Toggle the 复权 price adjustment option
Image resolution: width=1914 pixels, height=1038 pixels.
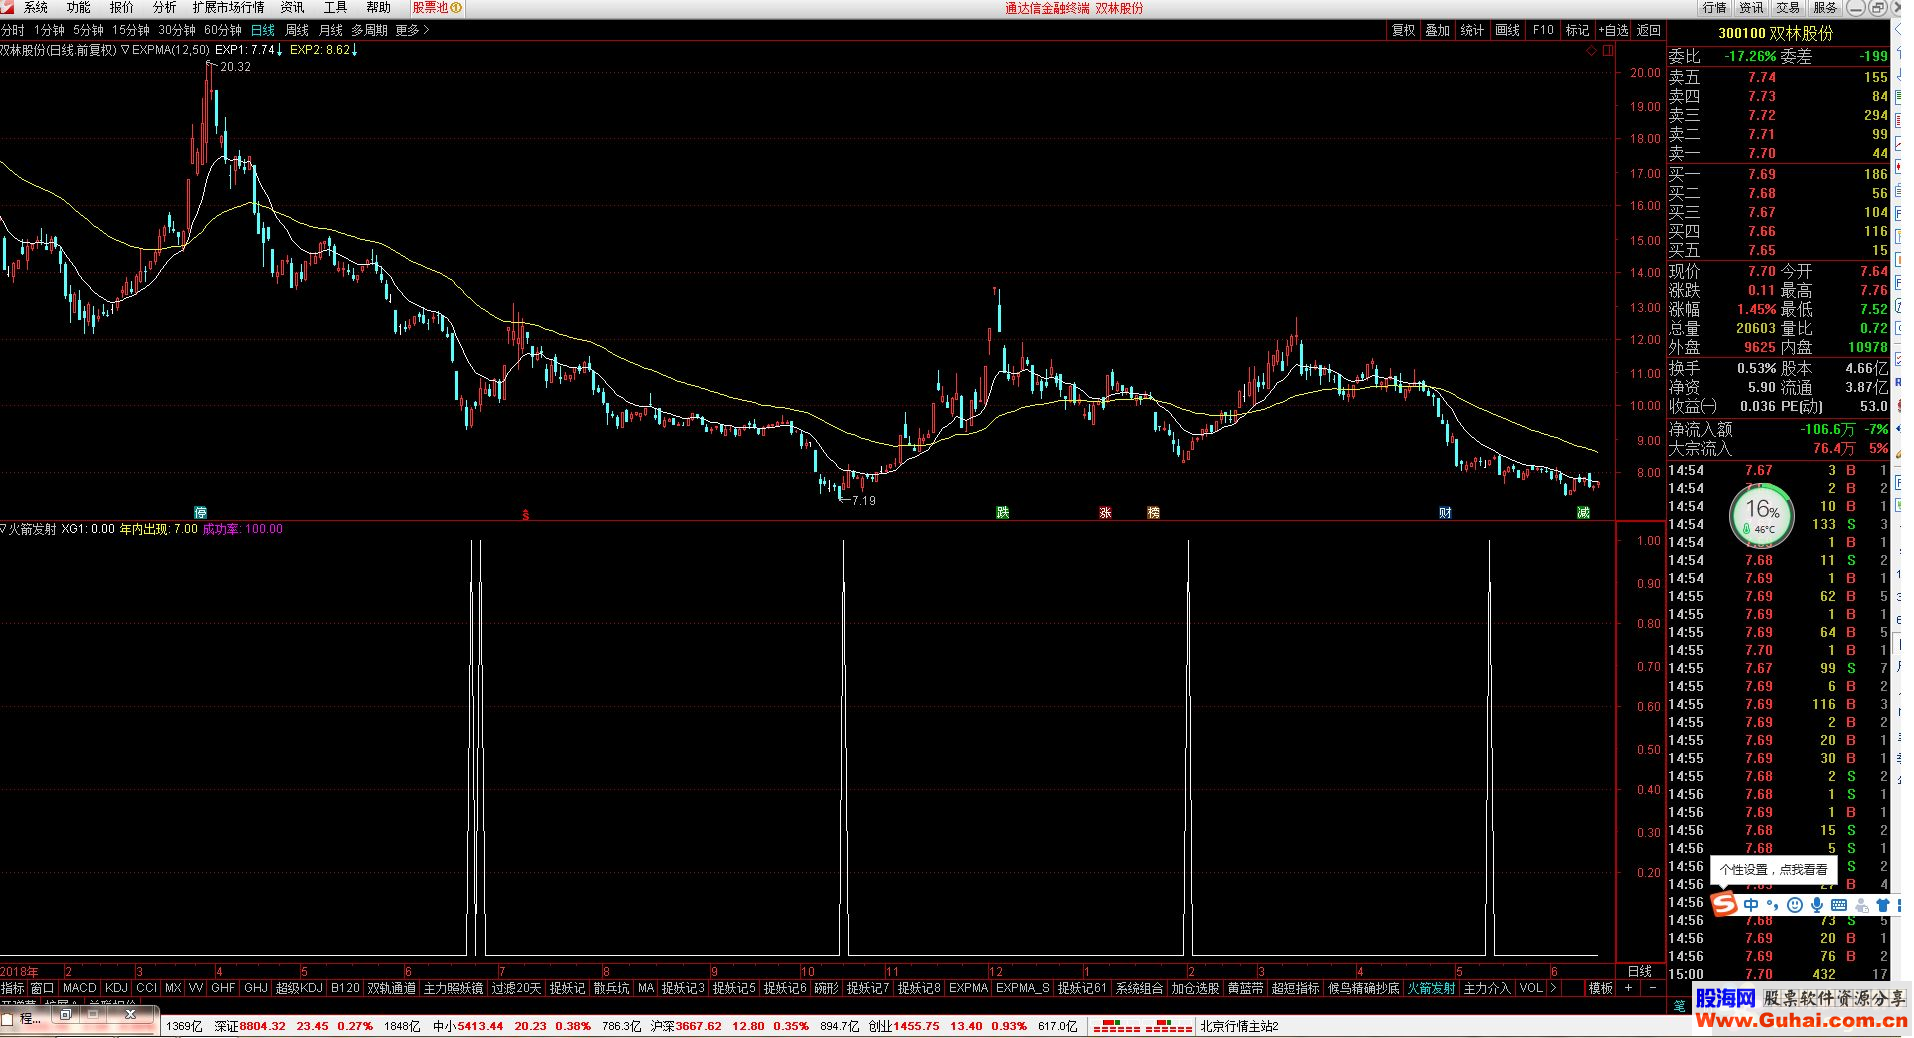coord(1403,30)
